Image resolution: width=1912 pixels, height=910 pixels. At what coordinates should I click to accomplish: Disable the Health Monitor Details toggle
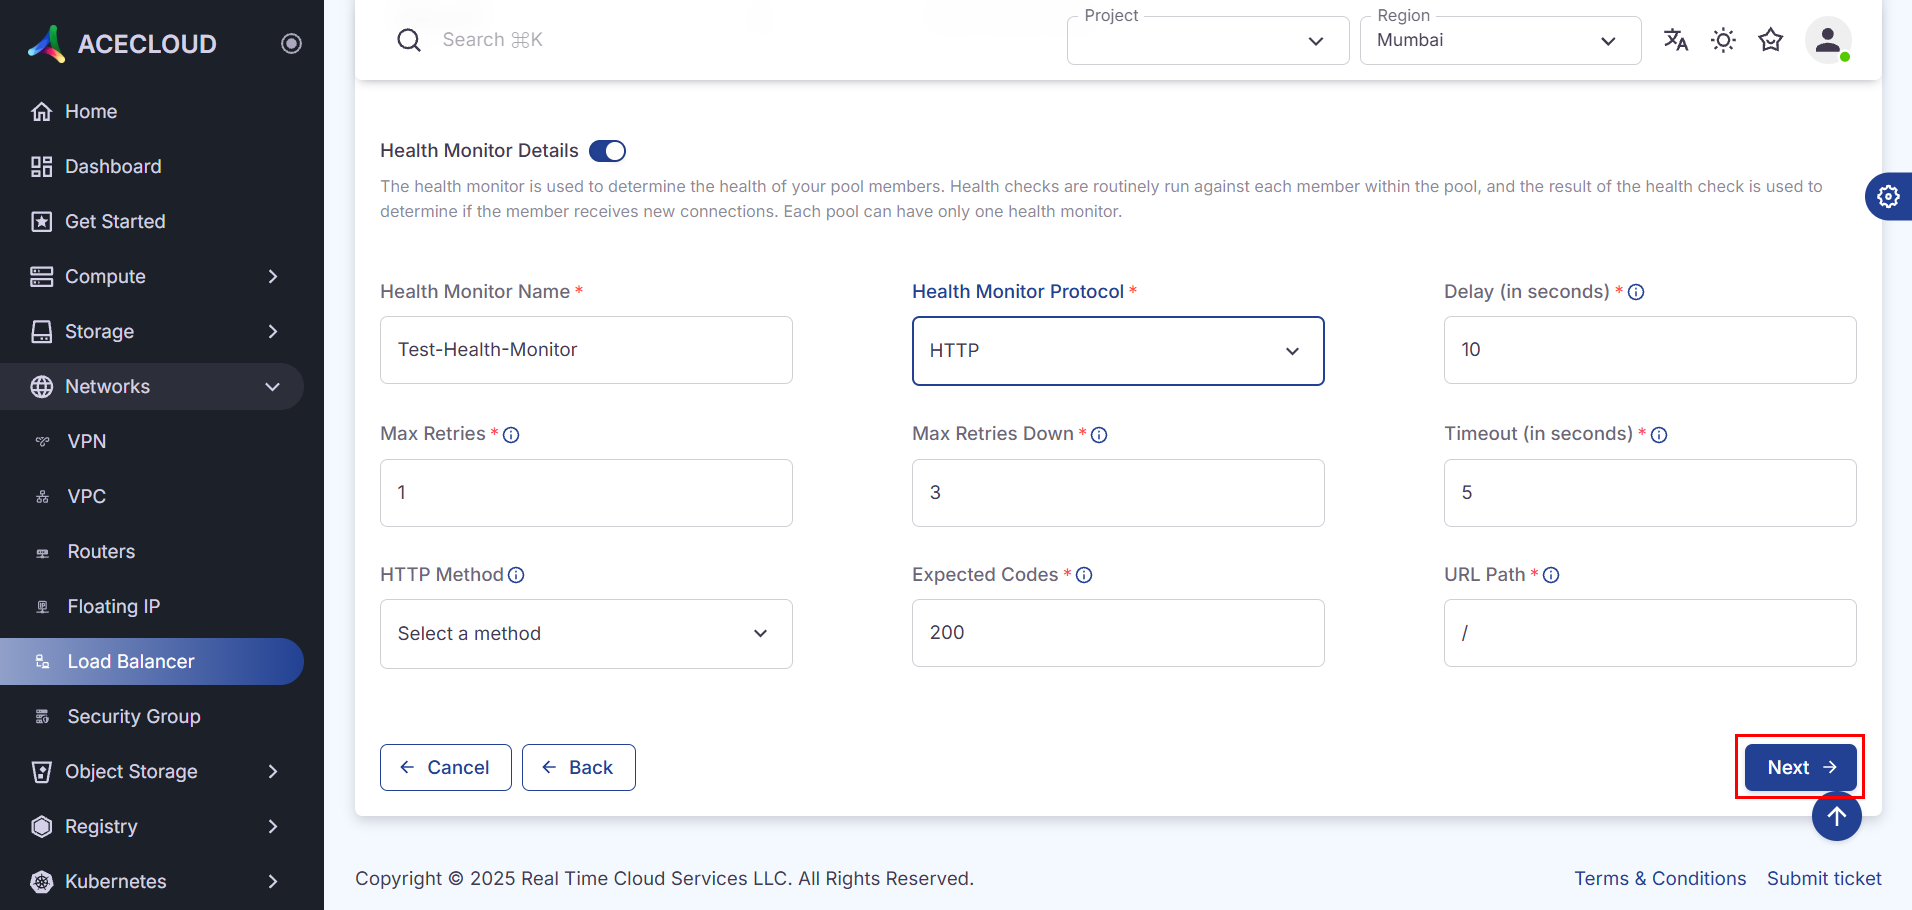coord(607,151)
